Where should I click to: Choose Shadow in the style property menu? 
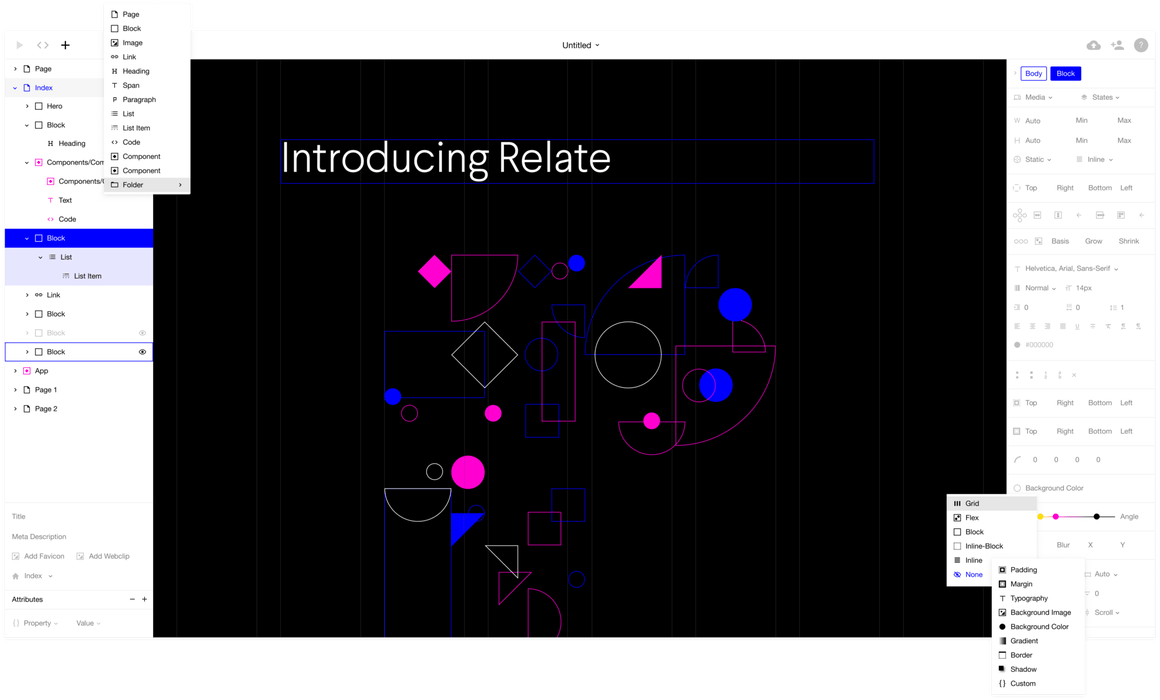[x=1037, y=670]
